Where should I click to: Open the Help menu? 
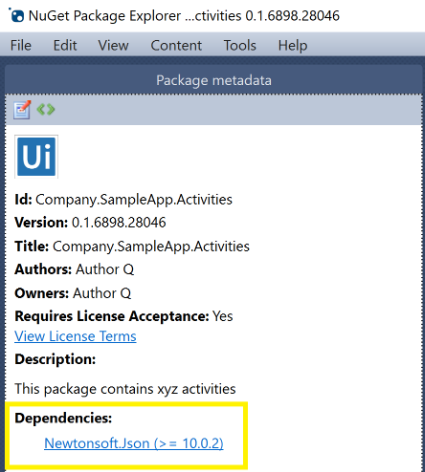coord(293,45)
